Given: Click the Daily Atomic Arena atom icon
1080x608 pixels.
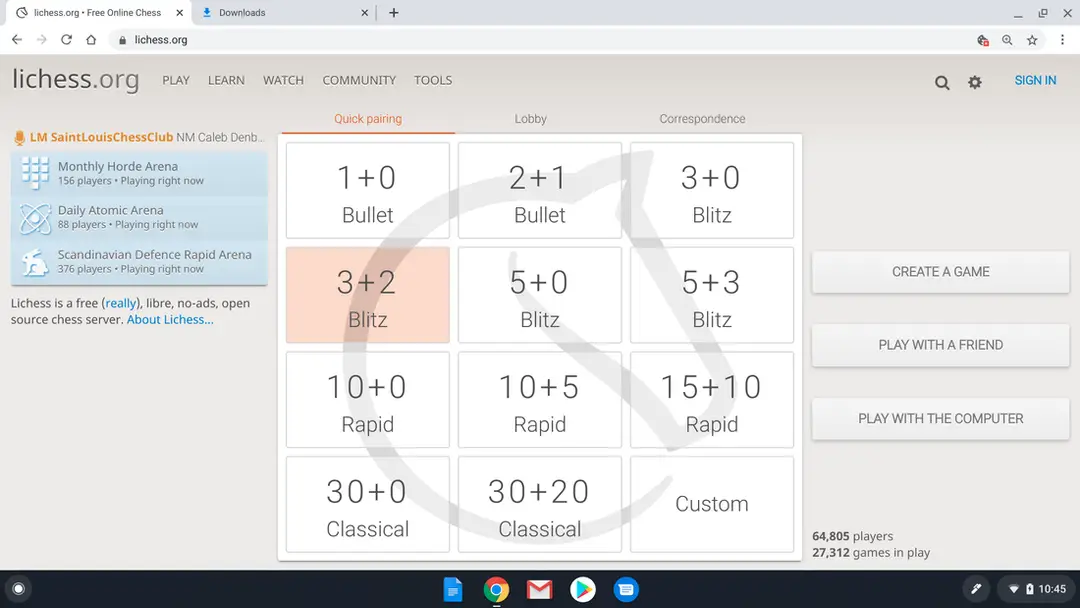Looking at the screenshot, I should 34,218.
